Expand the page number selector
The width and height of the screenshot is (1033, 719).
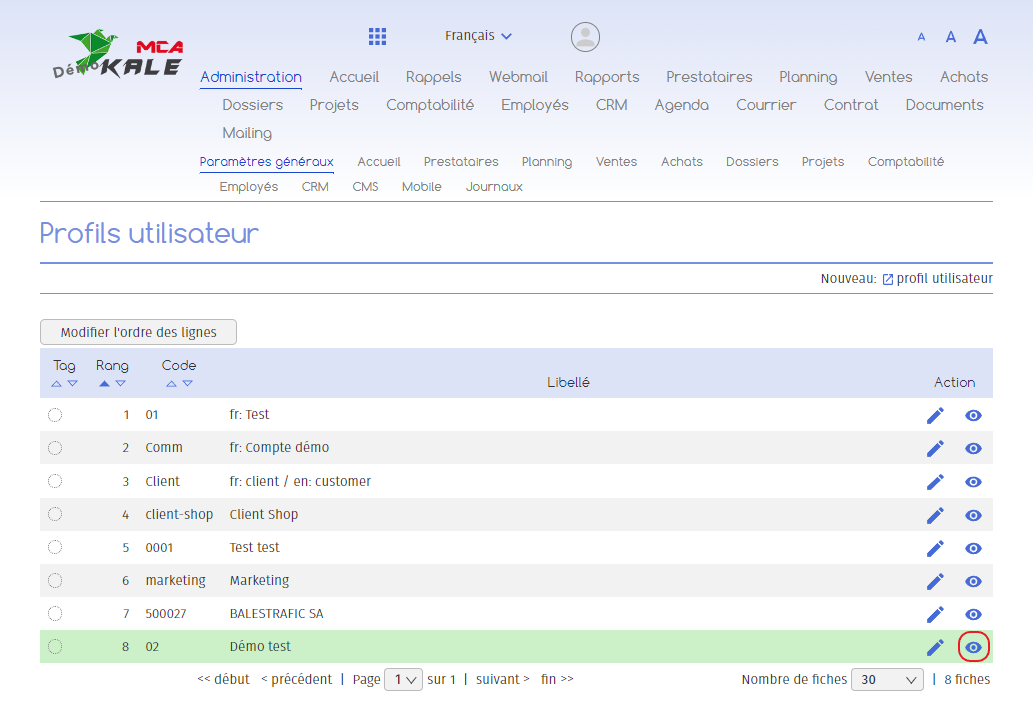tap(403, 680)
